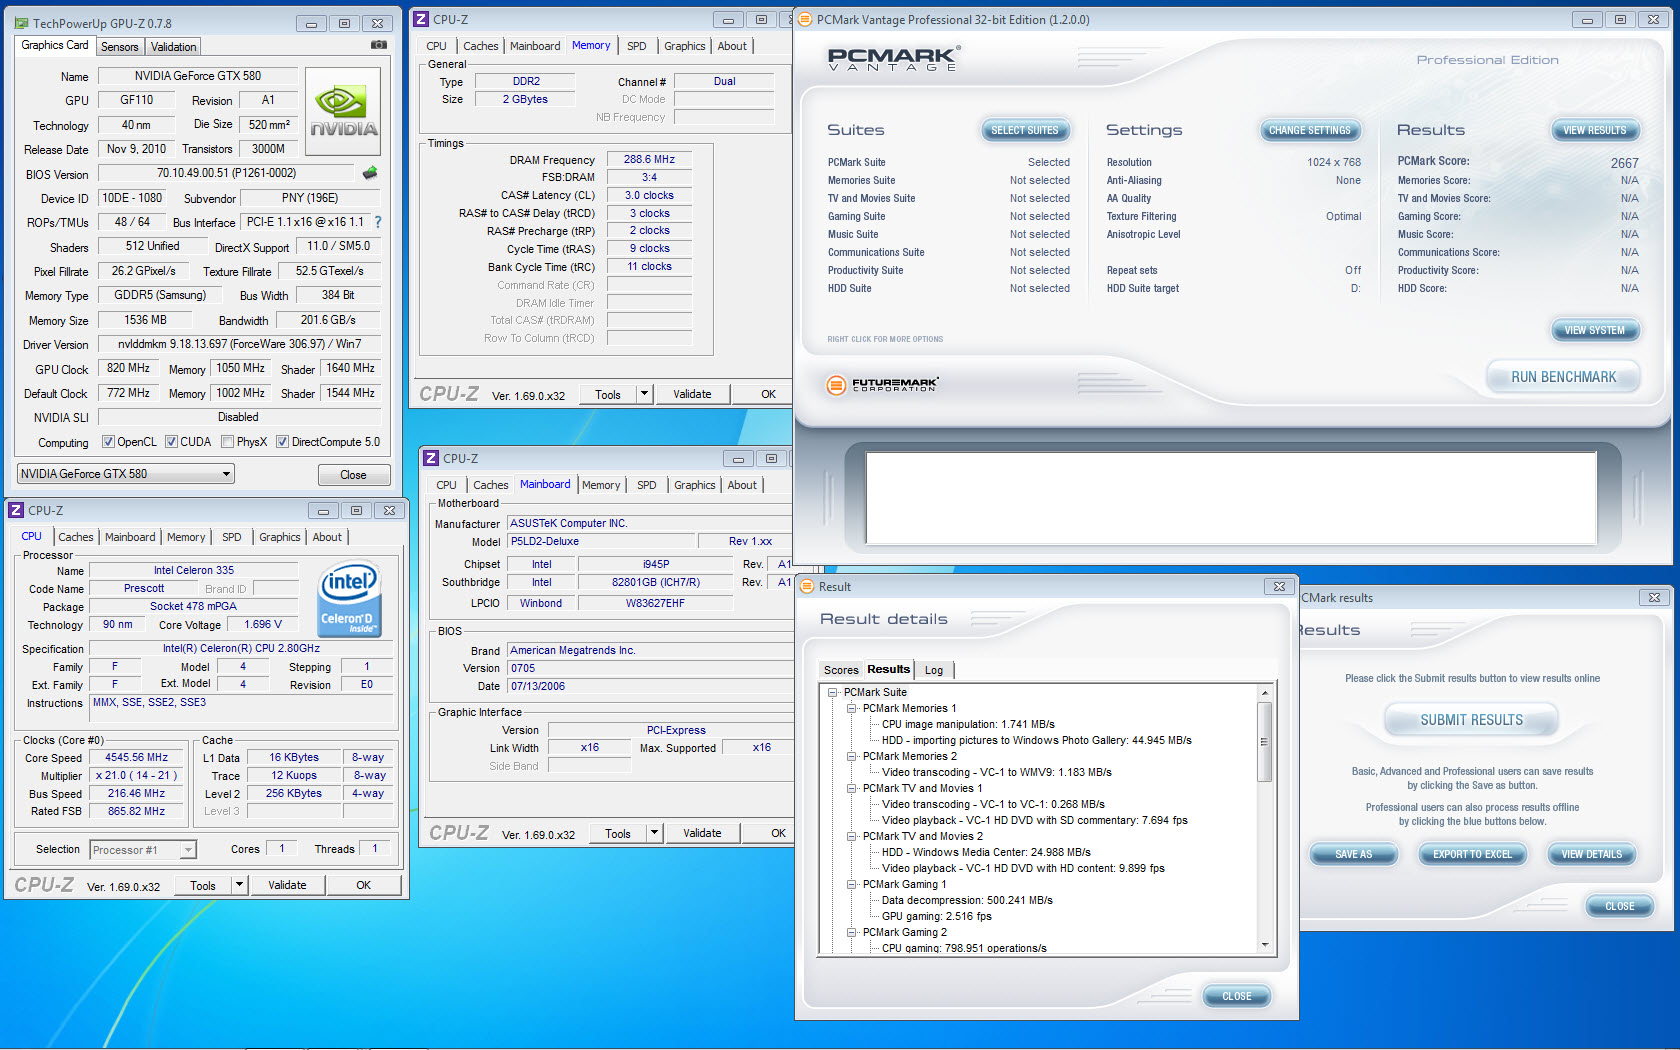Click the VIEW DETAILS button
This screenshot has width=1680, height=1050.
click(1591, 854)
